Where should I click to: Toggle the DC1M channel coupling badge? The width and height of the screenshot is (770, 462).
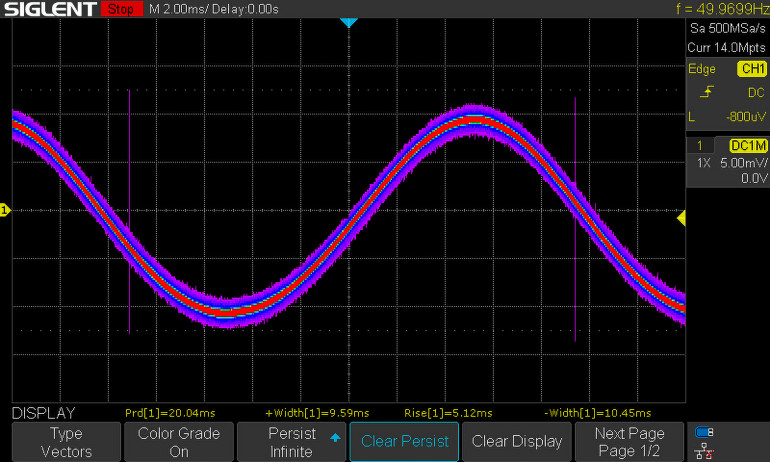[747, 146]
